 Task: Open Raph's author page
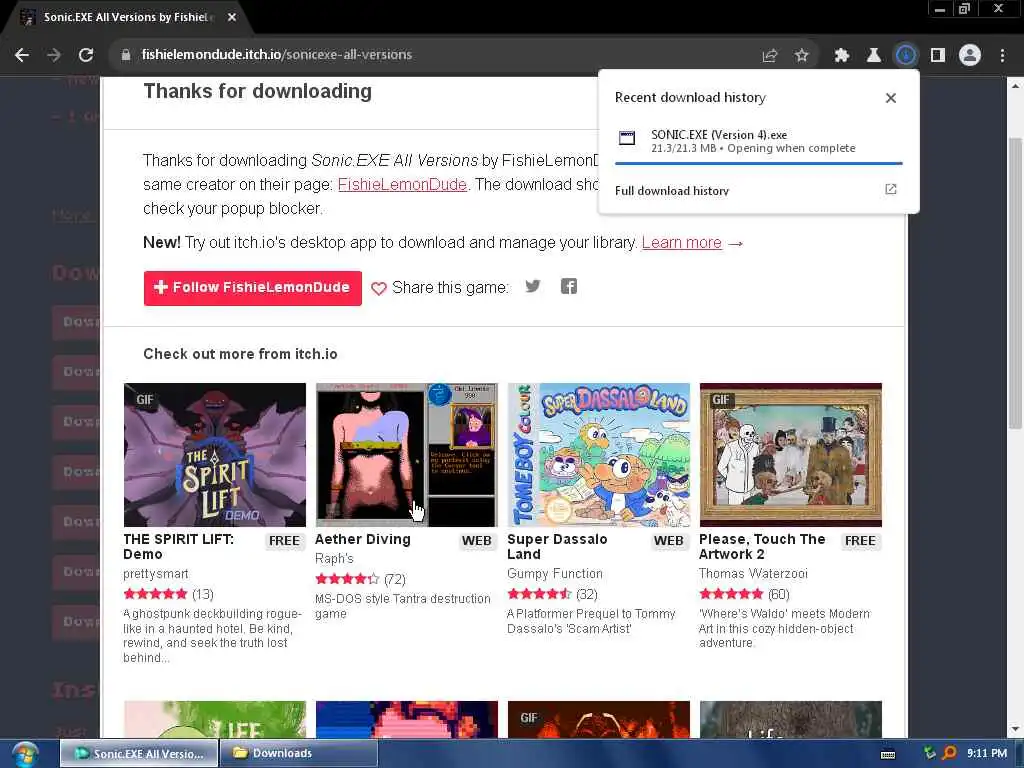click(334, 559)
